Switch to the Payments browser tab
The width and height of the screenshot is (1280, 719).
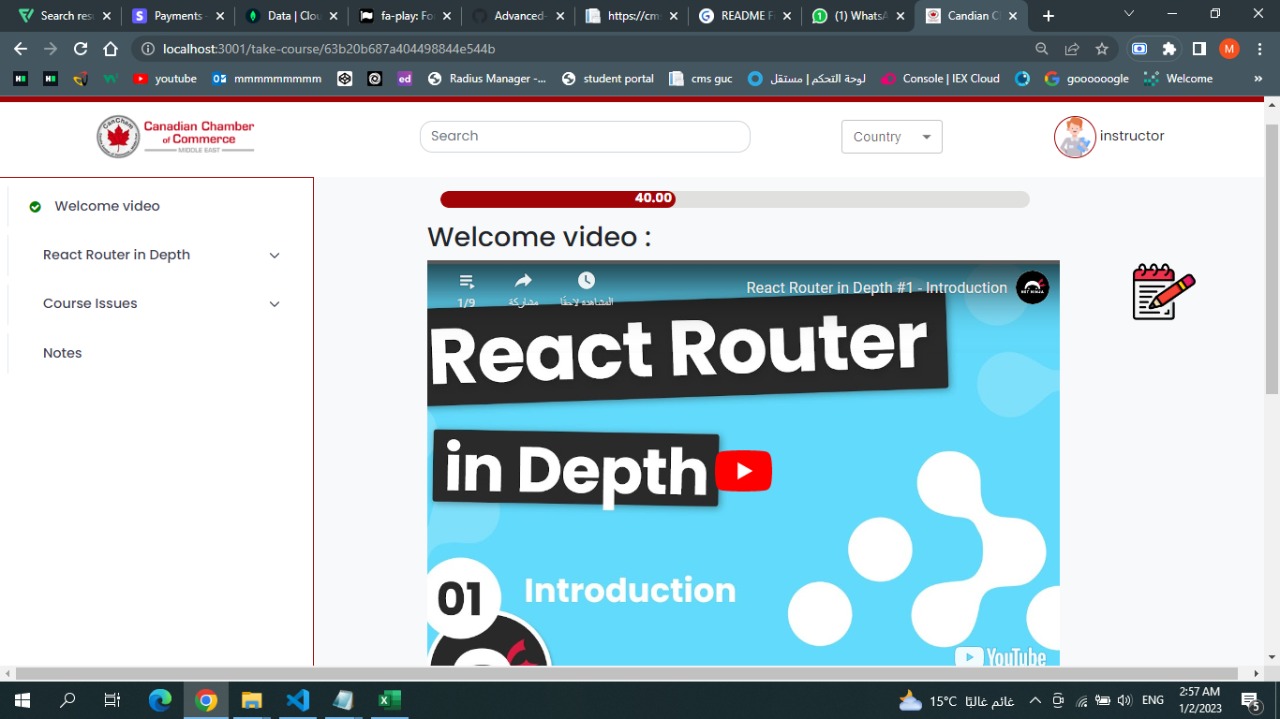tap(178, 16)
